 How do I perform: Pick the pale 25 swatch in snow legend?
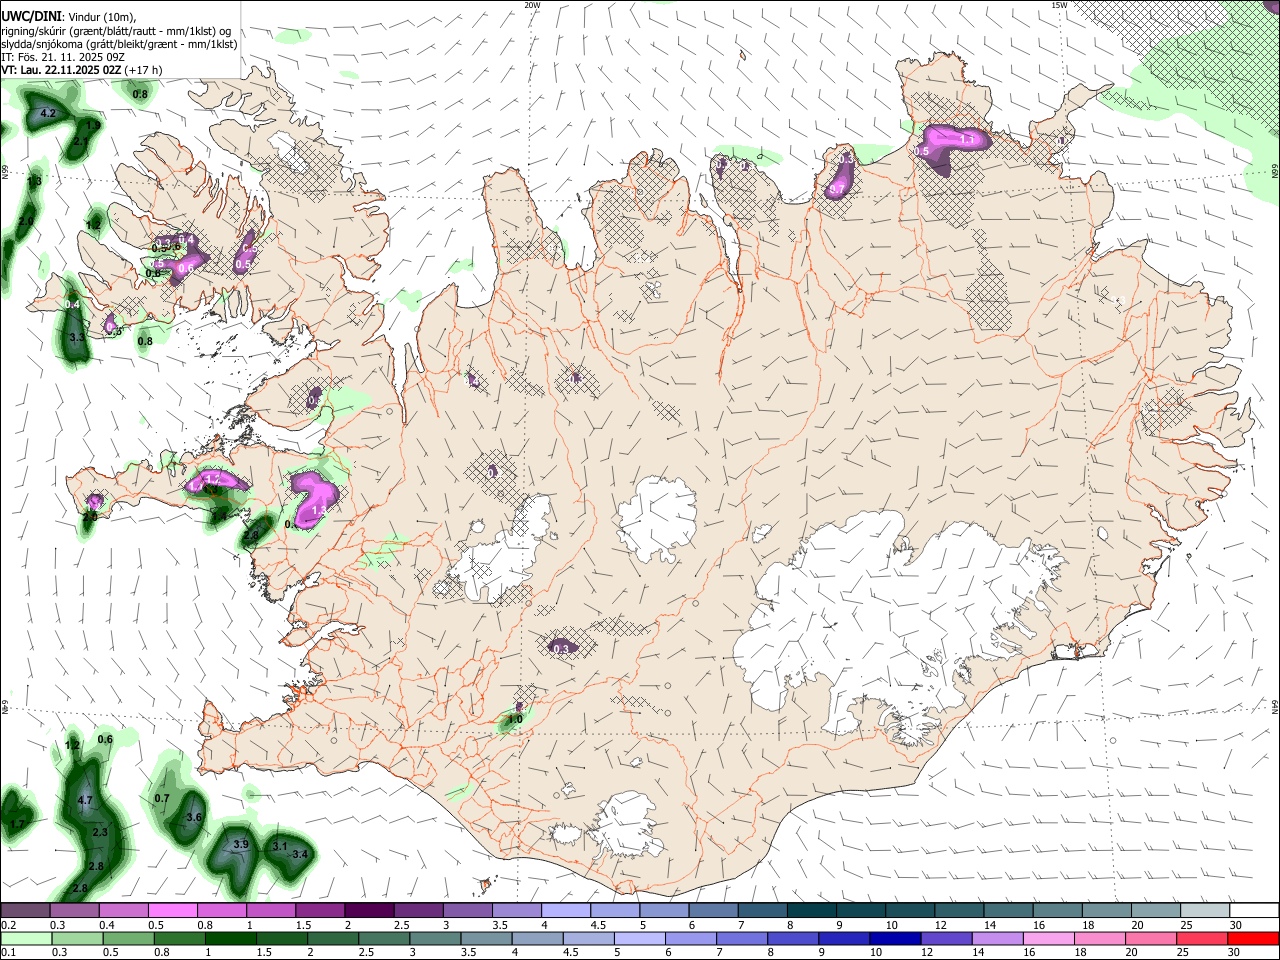coord(1205,911)
